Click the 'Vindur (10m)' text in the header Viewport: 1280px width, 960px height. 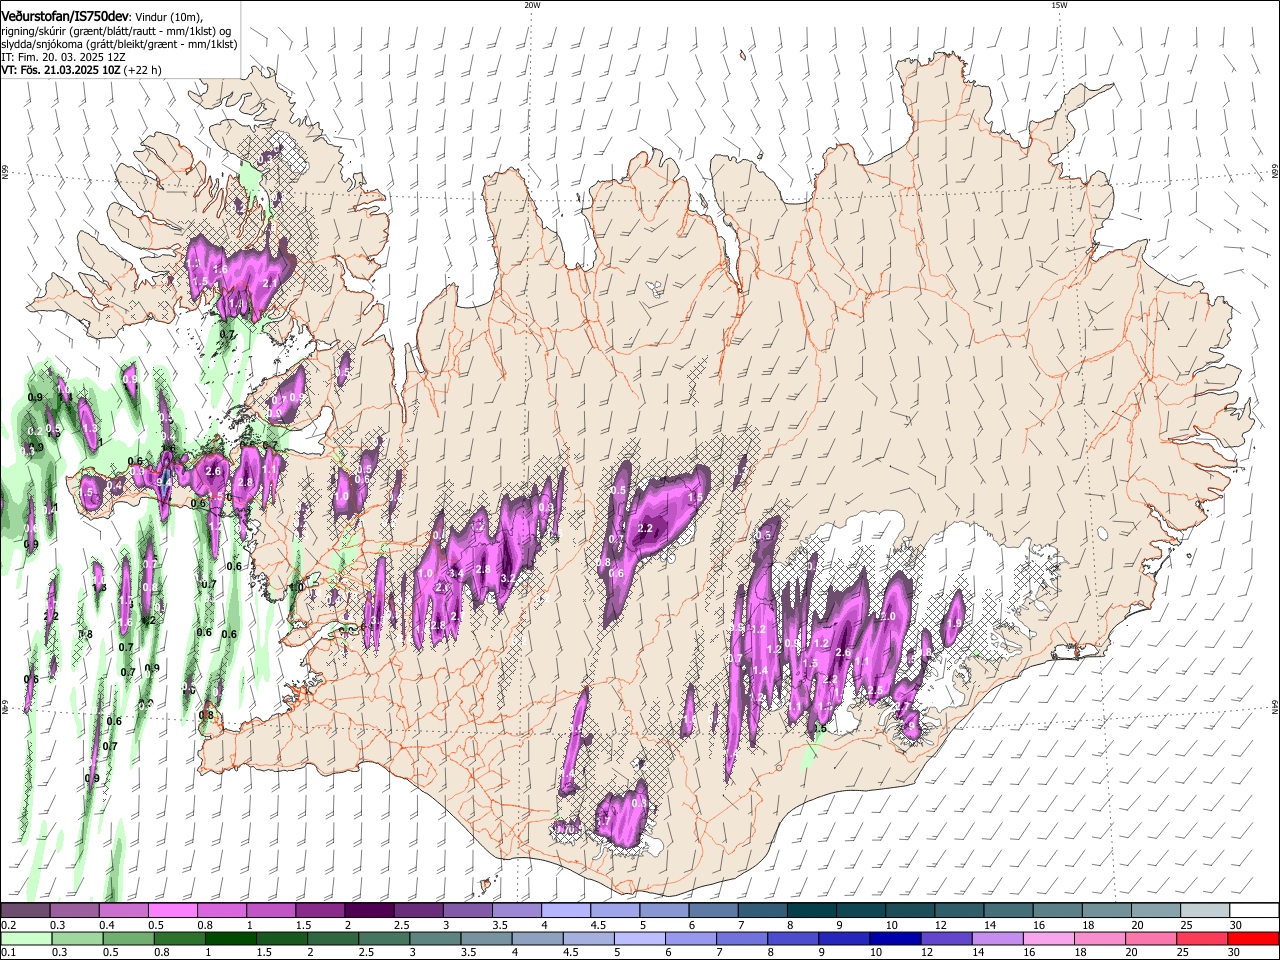[169, 17]
